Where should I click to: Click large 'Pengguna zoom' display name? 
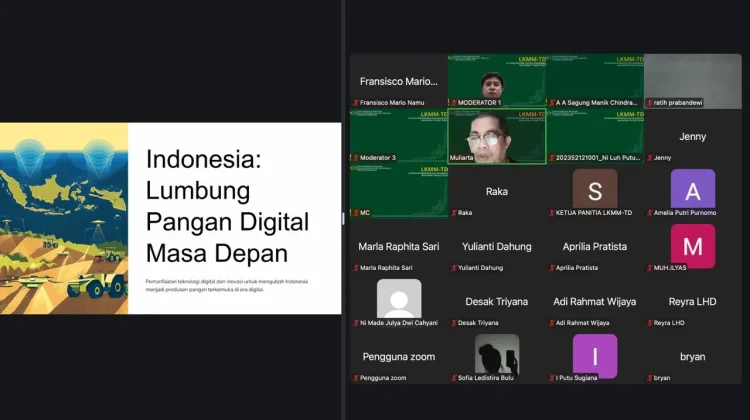[x=398, y=356]
